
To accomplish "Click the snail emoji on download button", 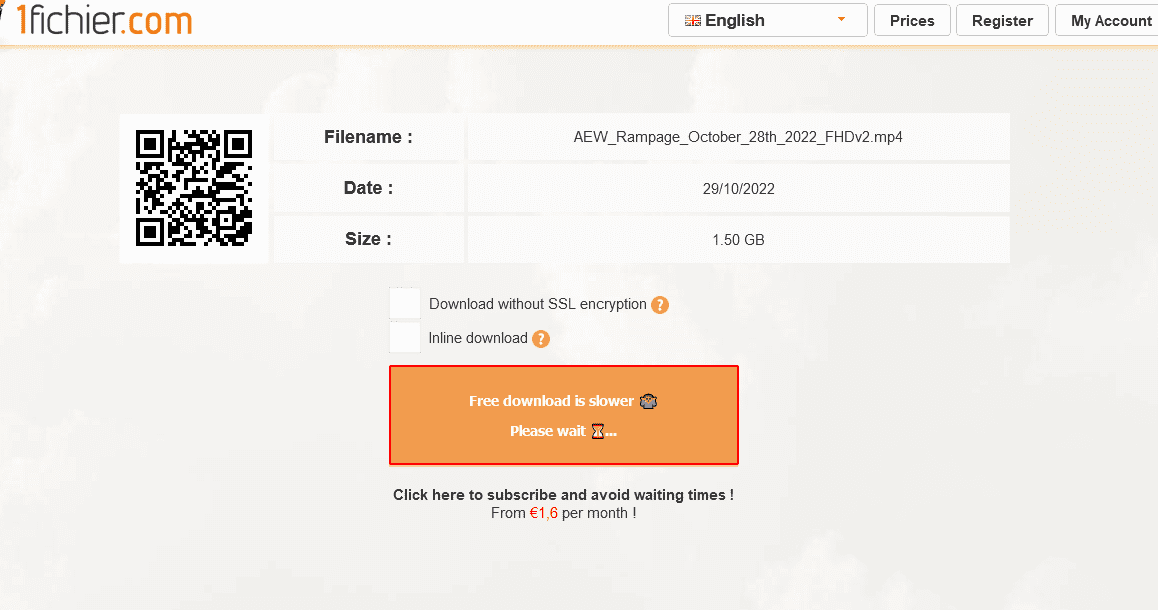I will click(x=648, y=401).
